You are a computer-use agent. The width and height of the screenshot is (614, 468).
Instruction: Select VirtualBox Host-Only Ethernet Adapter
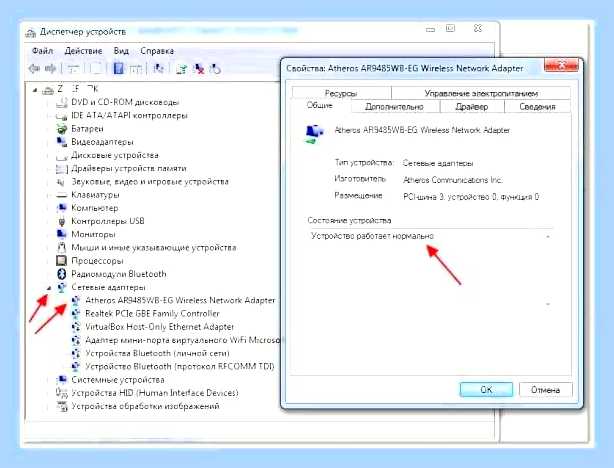pyautogui.click(x=159, y=327)
